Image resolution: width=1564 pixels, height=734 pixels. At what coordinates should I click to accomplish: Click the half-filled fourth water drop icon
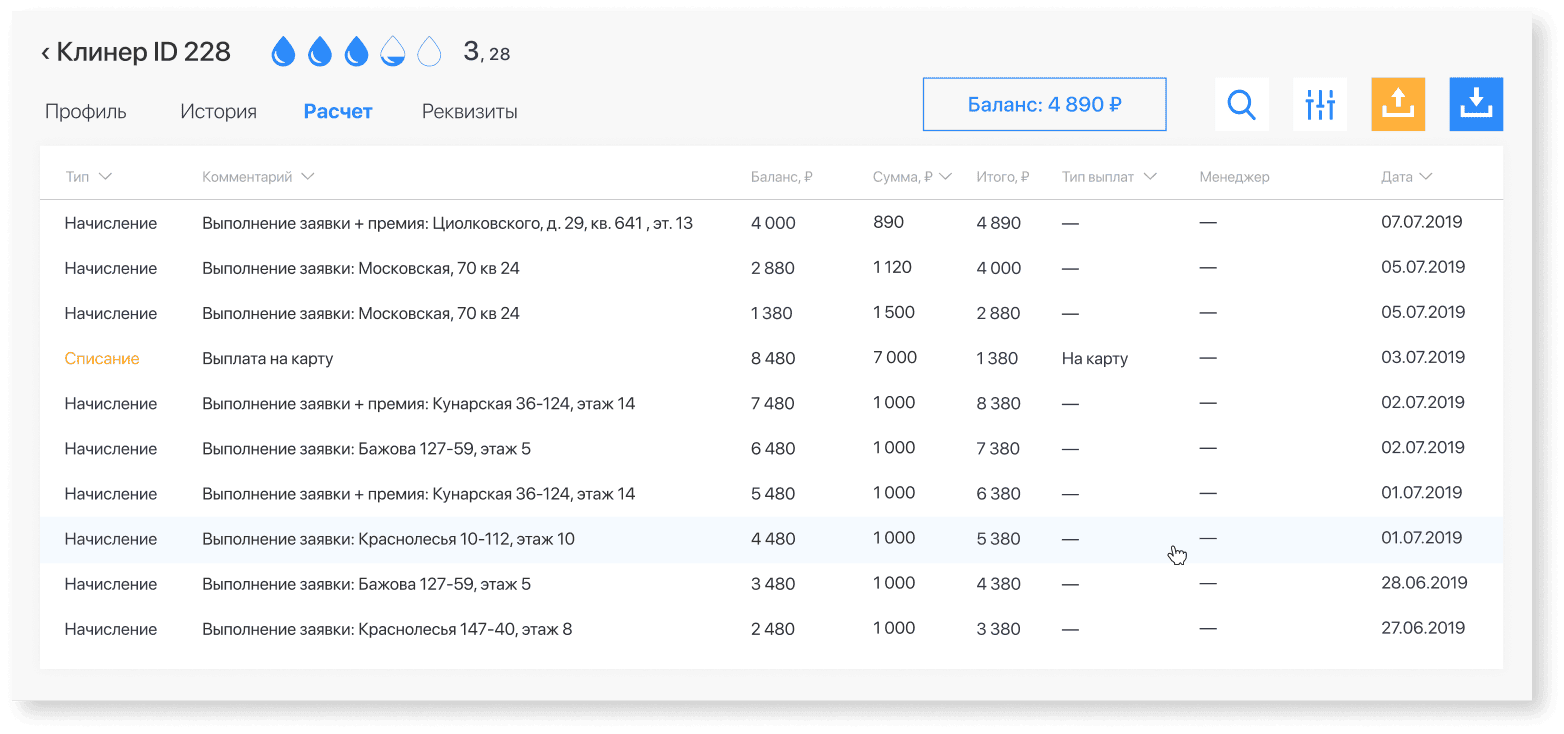coord(393,52)
